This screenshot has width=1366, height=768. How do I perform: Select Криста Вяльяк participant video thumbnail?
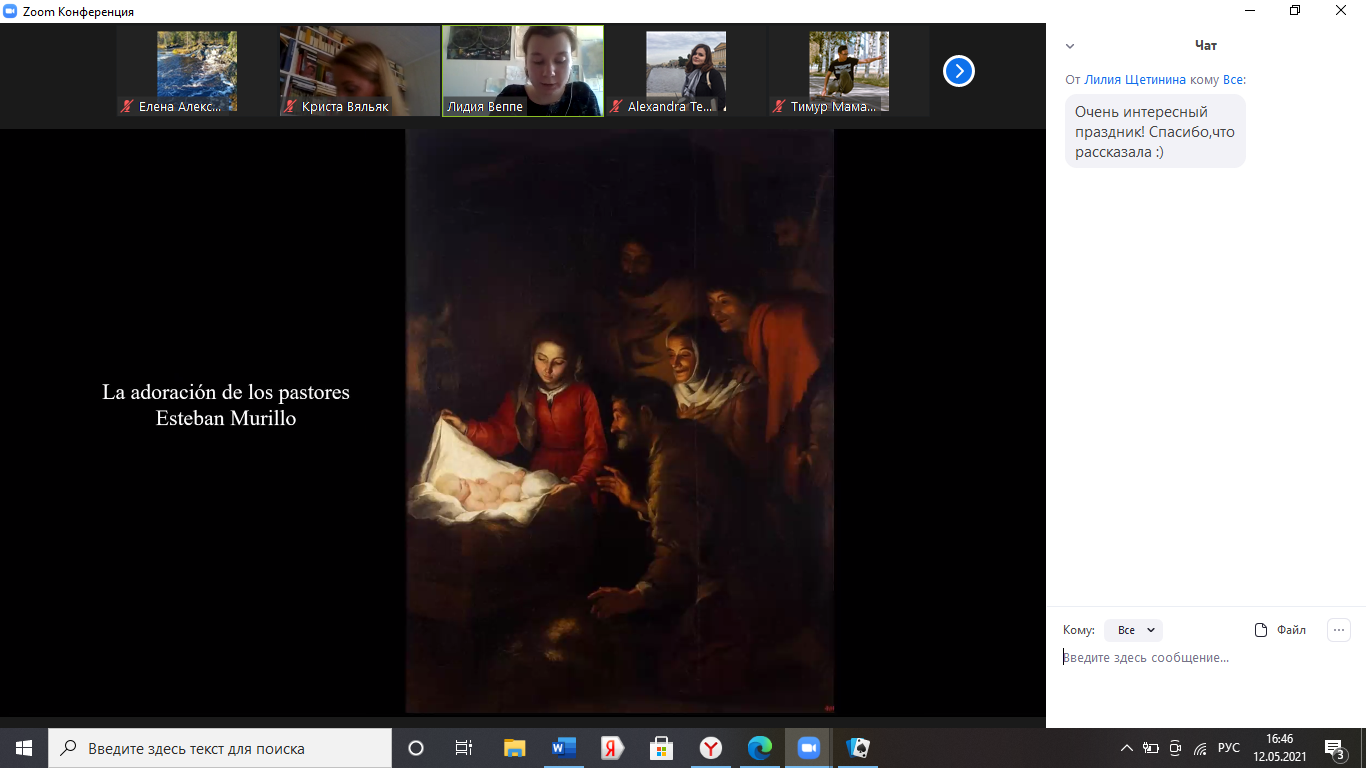(359, 71)
